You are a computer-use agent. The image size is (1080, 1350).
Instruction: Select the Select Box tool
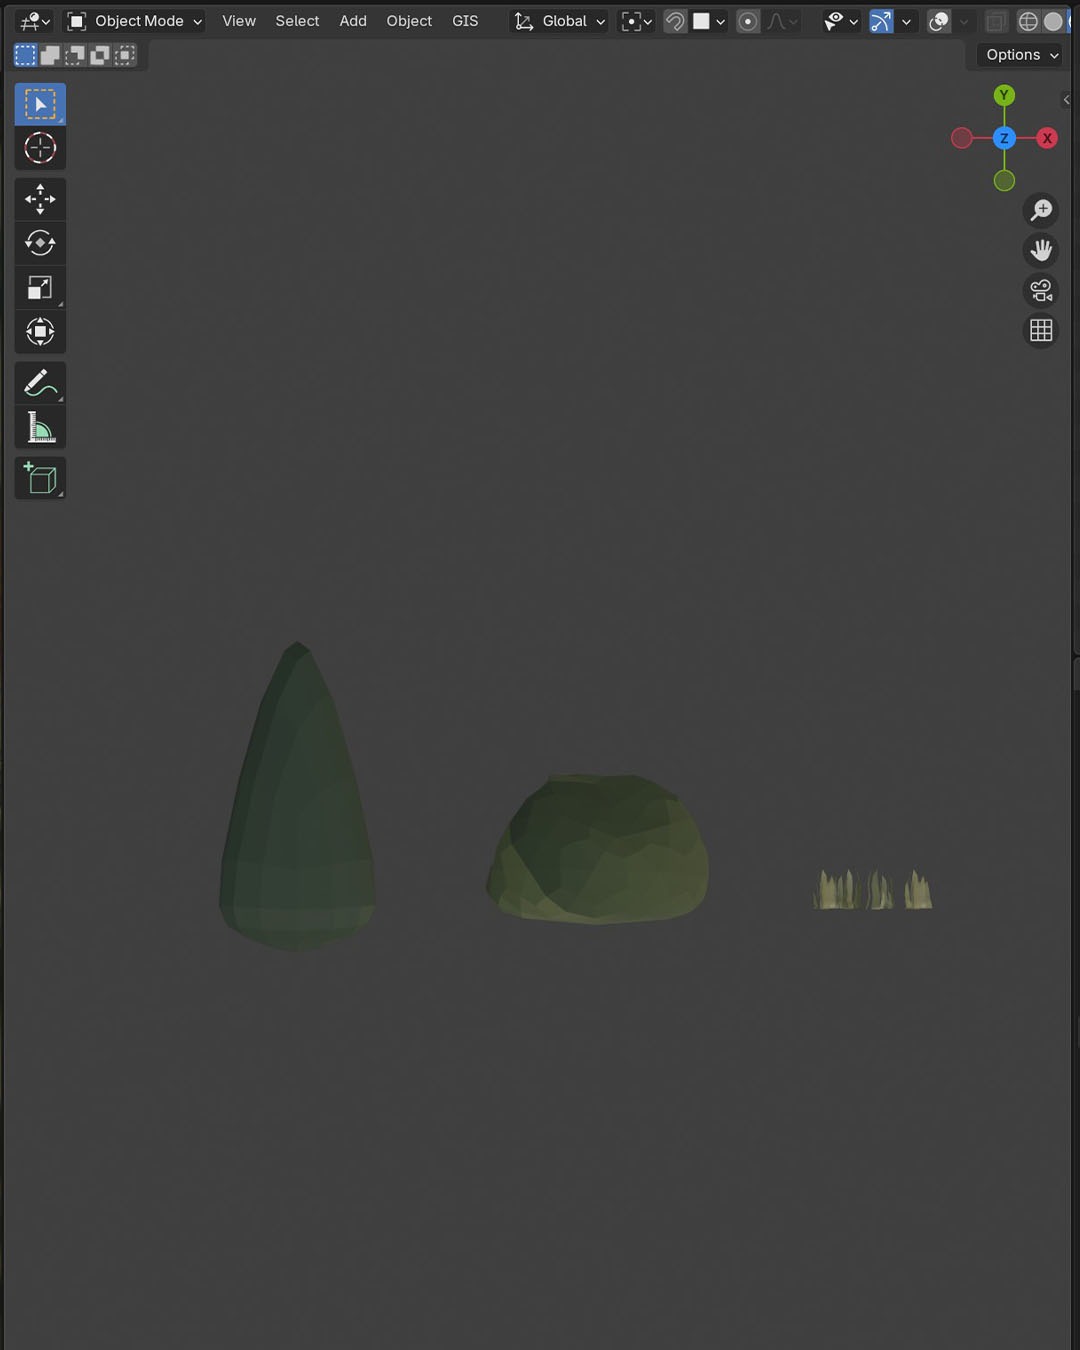coord(40,104)
